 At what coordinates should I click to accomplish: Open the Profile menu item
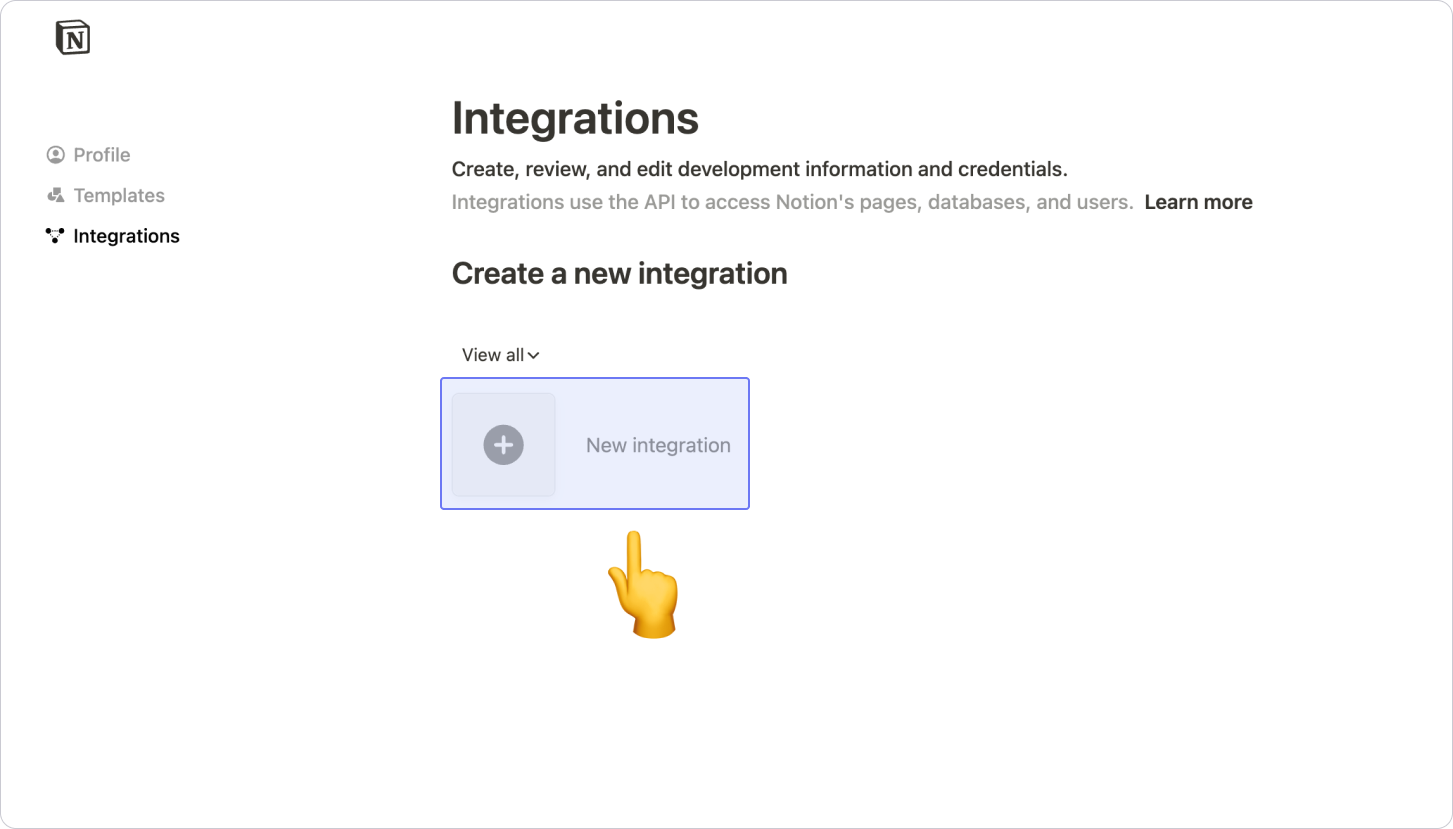point(102,155)
